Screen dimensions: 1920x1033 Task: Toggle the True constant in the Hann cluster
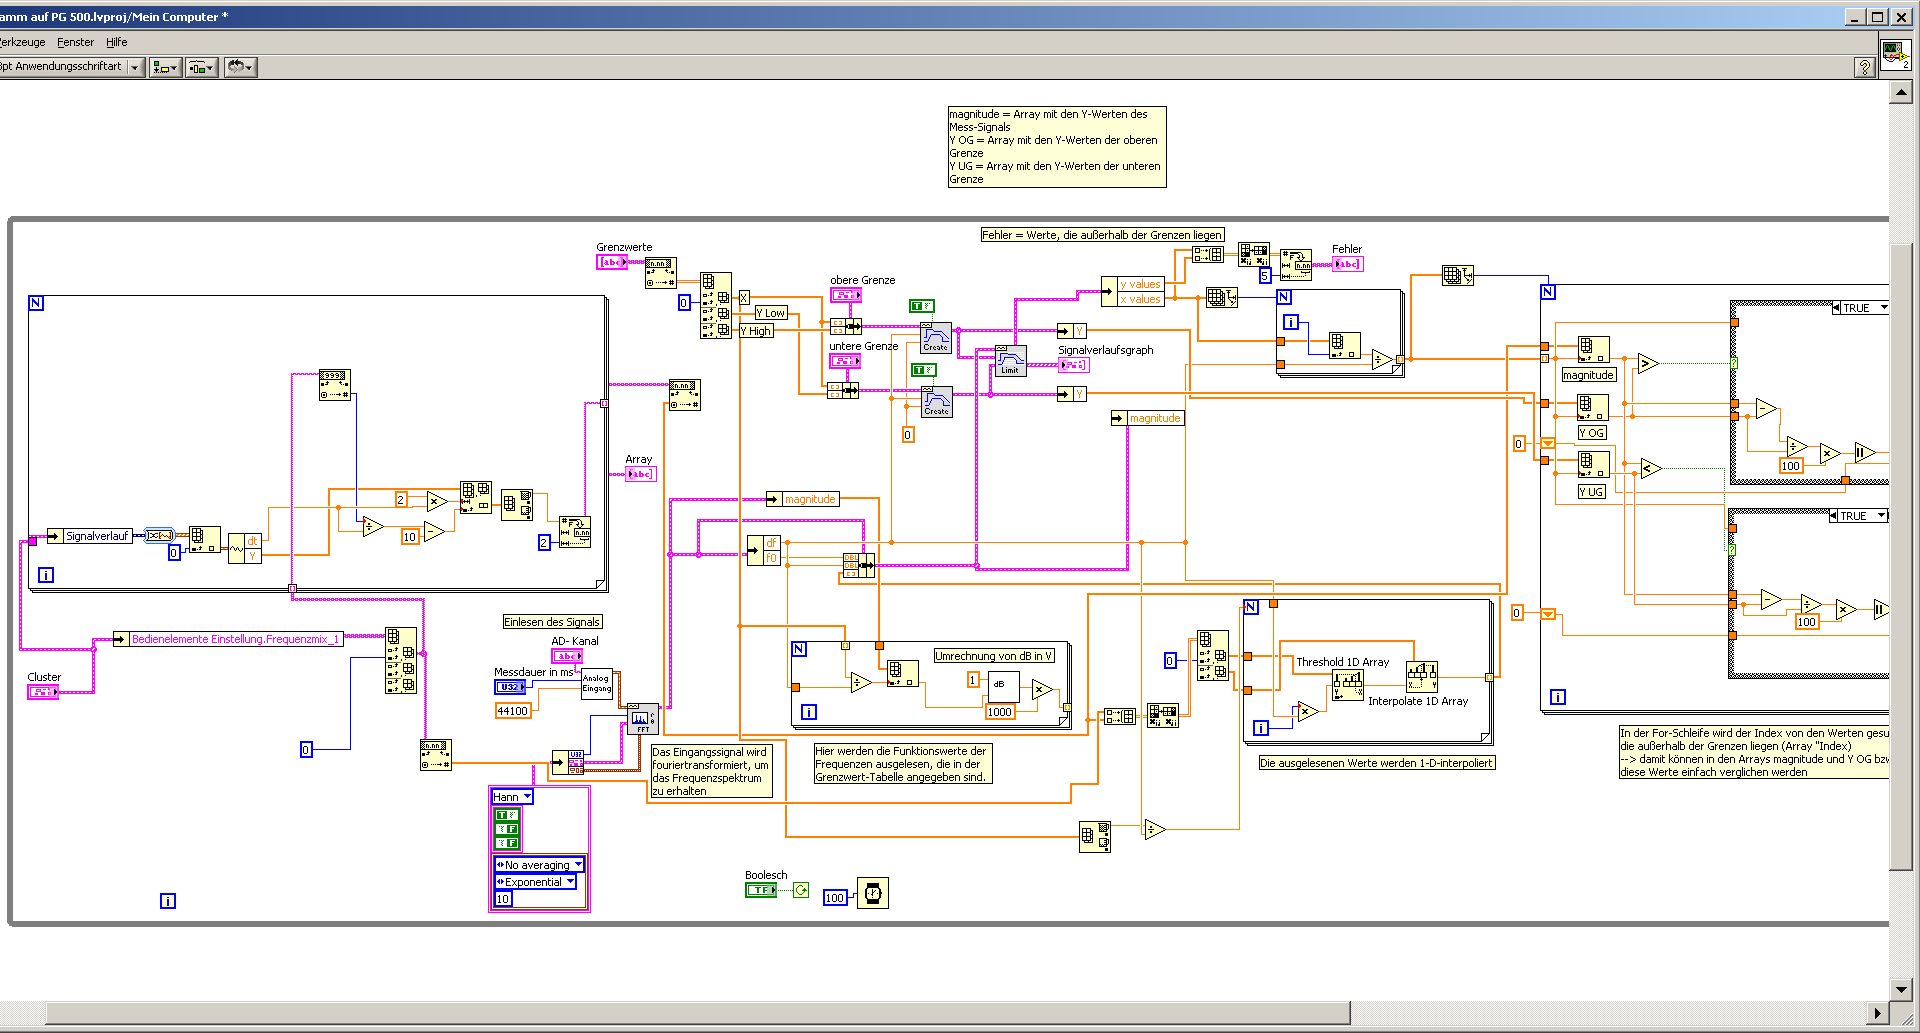point(507,815)
